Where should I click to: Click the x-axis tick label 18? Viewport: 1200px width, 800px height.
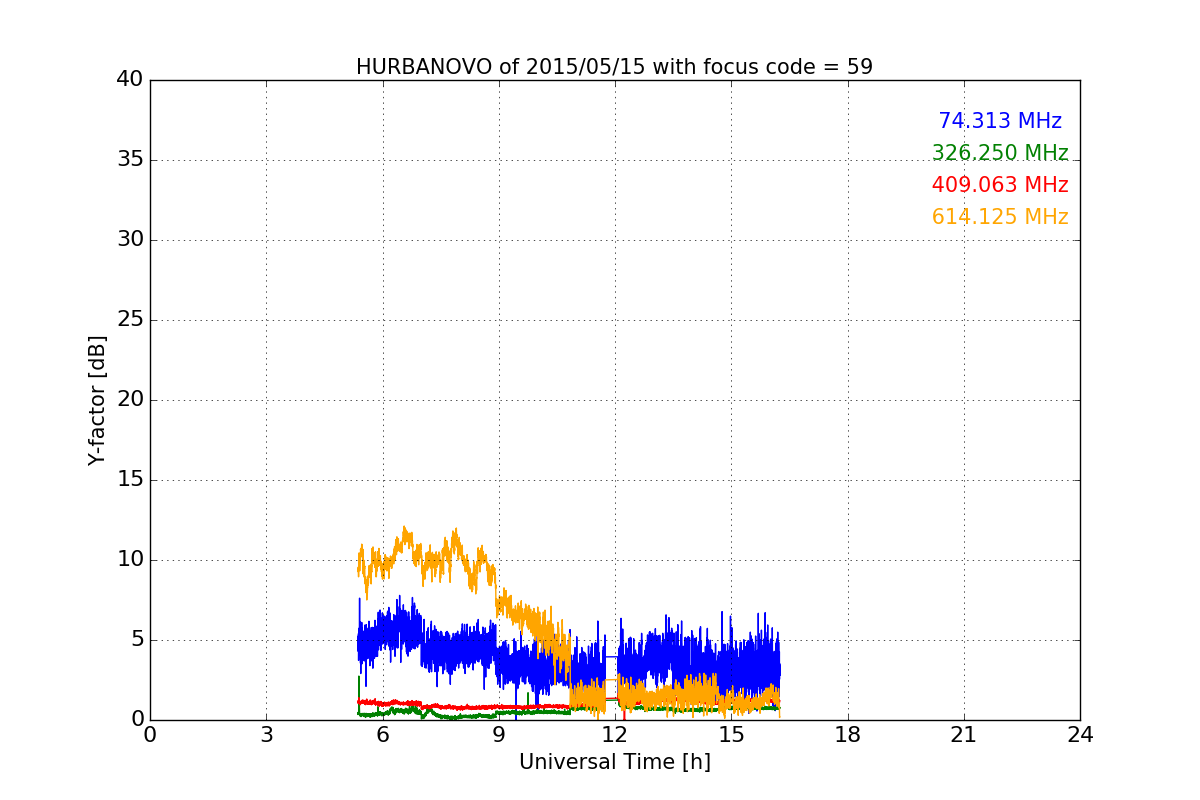pyautogui.click(x=848, y=734)
